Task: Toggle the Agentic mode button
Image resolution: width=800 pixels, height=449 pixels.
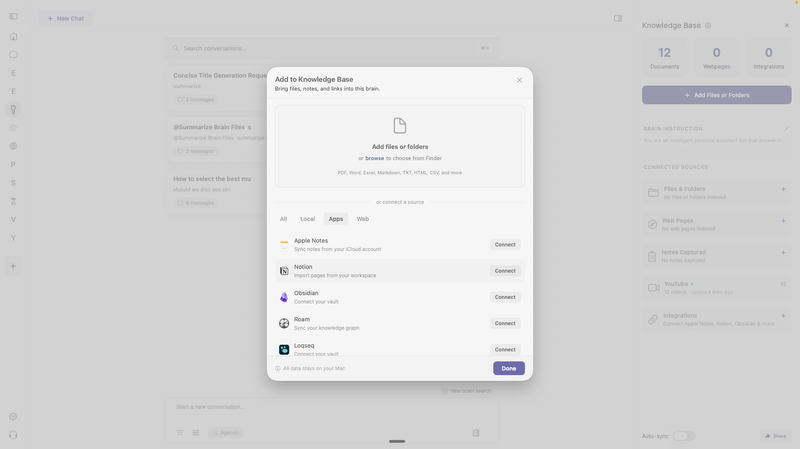Action: click(x=226, y=433)
